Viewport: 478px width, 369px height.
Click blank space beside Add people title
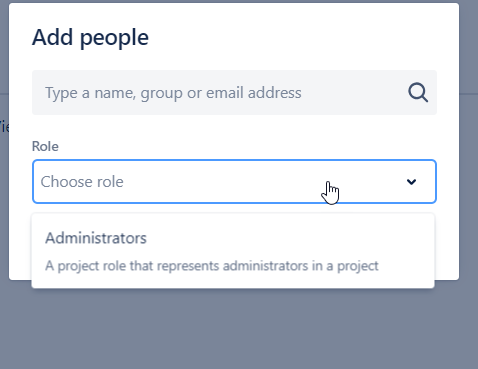click(x=300, y=37)
